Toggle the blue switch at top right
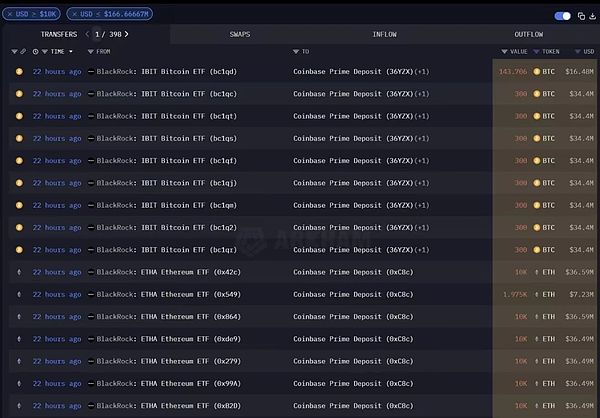Screen dimensions: 600x418 pyautogui.click(x=563, y=16)
